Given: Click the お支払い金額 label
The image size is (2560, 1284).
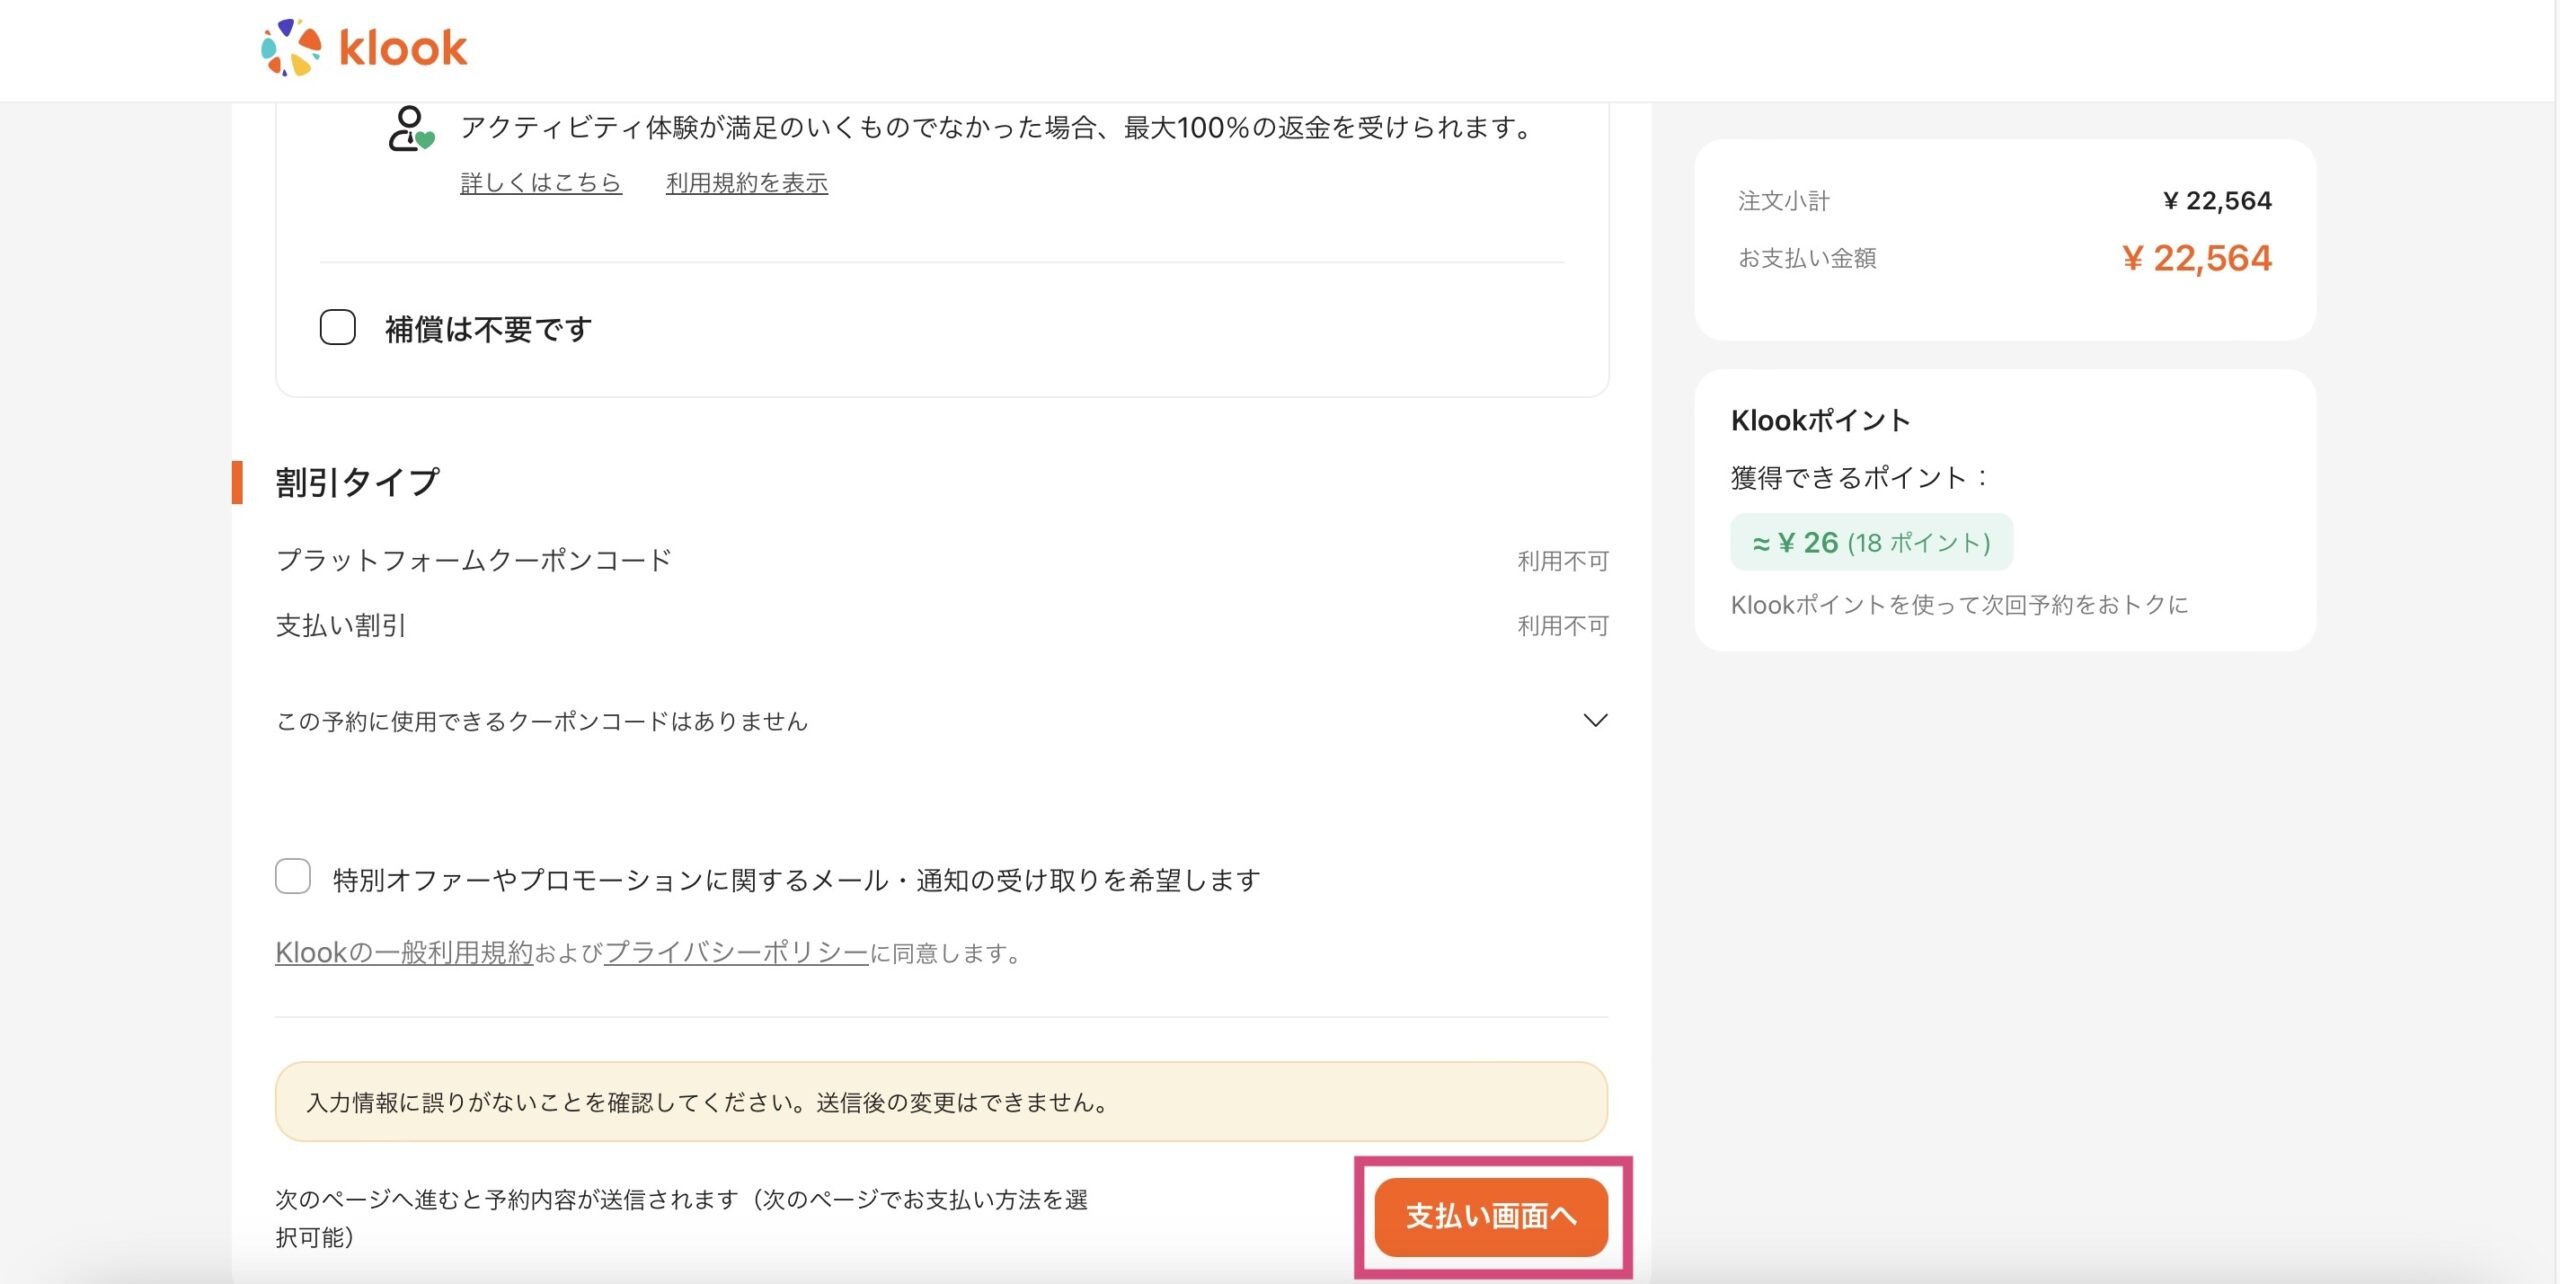Looking at the screenshot, I should [x=1807, y=258].
